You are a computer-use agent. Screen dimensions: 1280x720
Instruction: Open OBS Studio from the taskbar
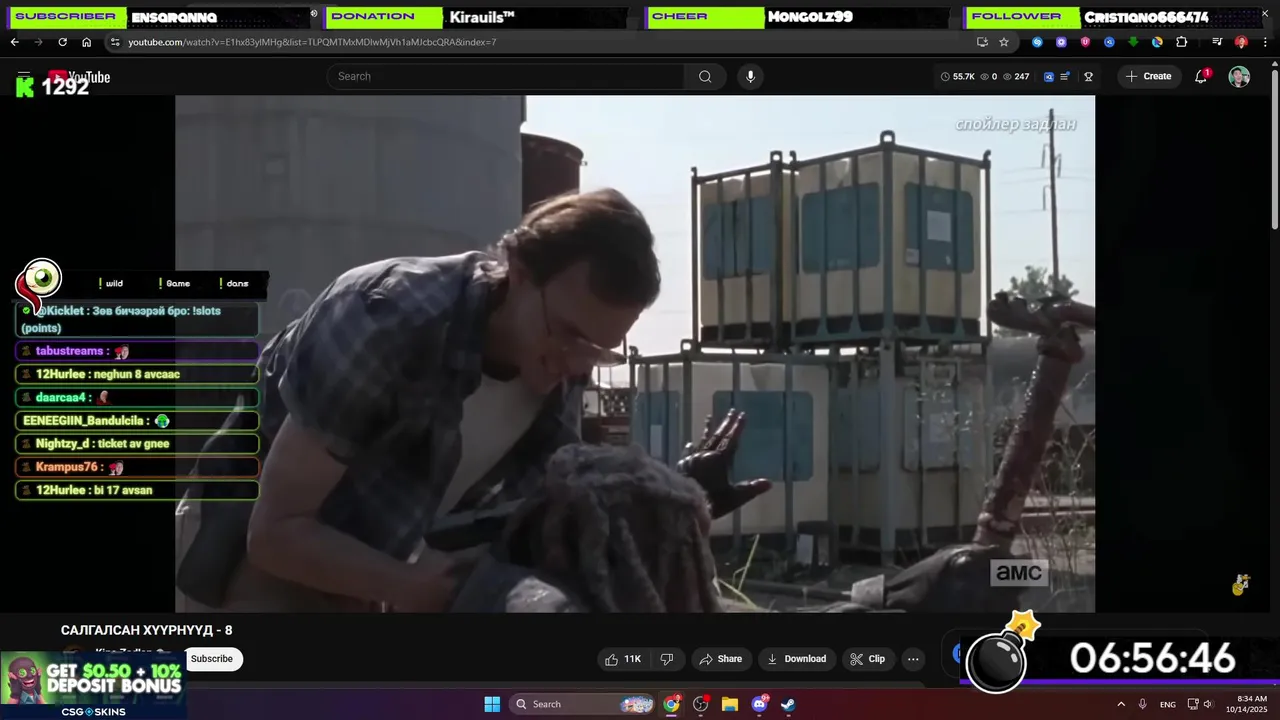tap(700, 704)
